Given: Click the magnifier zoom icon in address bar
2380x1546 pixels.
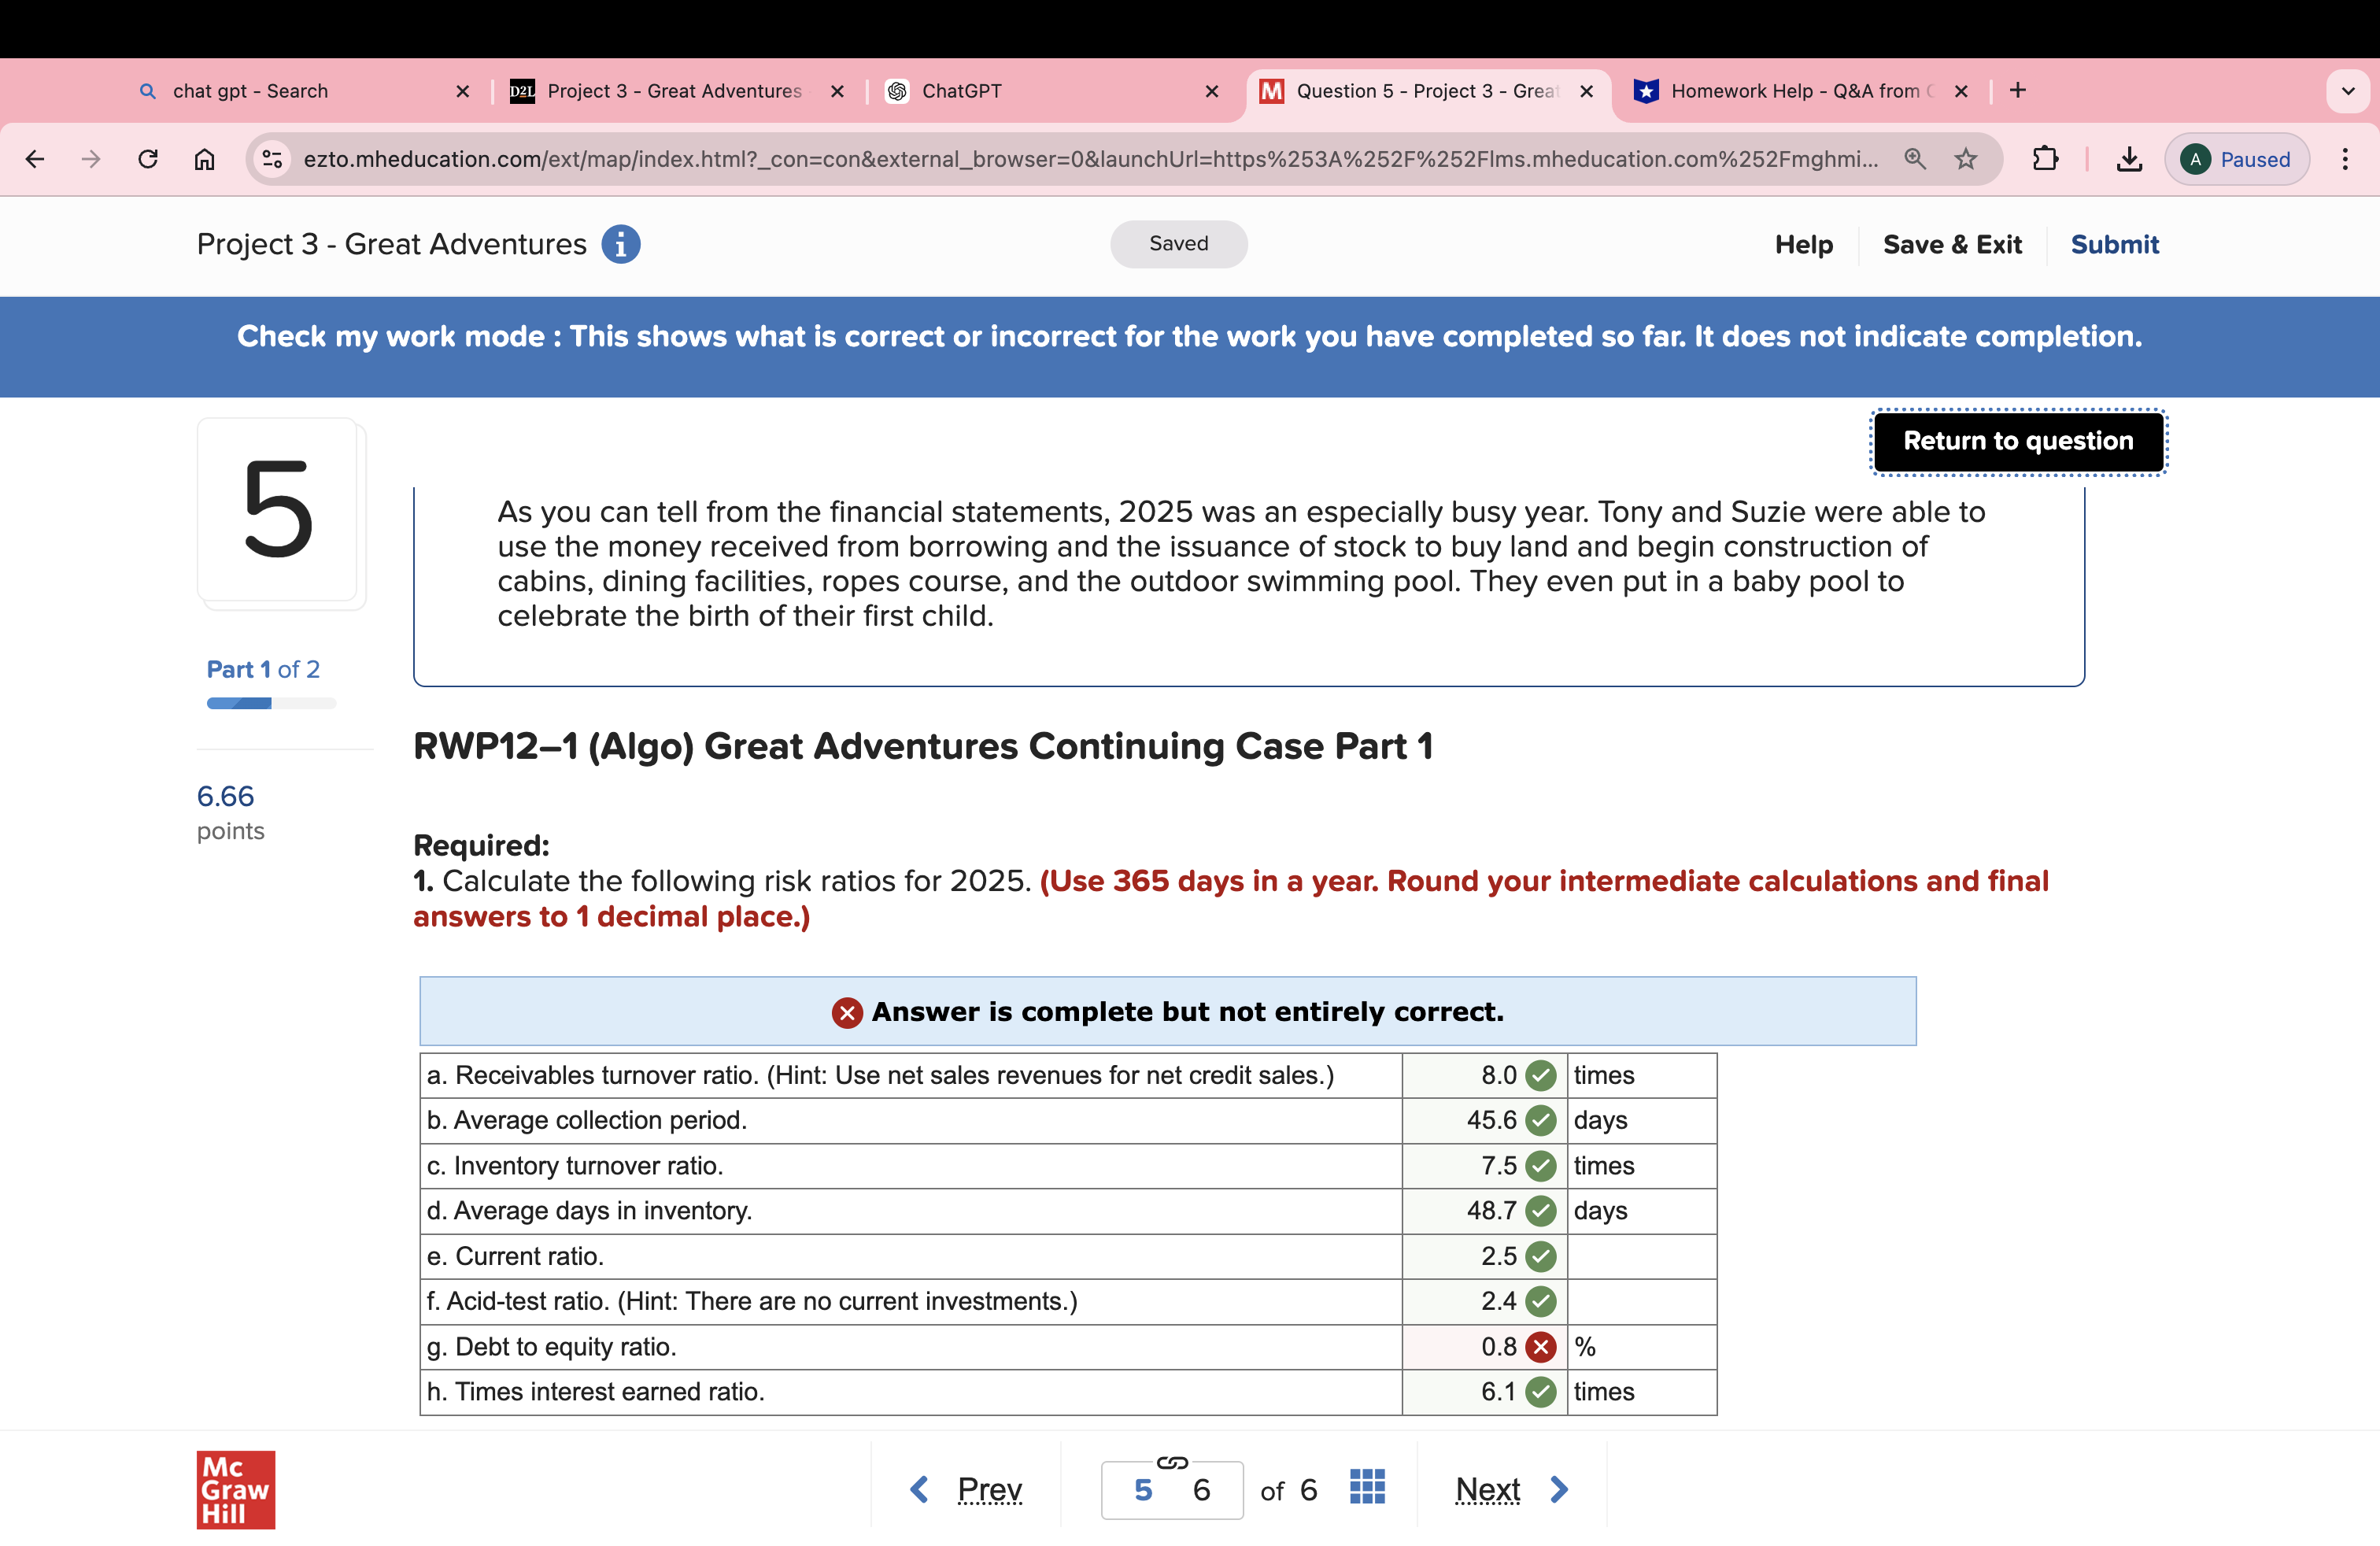Looking at the screenshot, I should (1915, 158).
